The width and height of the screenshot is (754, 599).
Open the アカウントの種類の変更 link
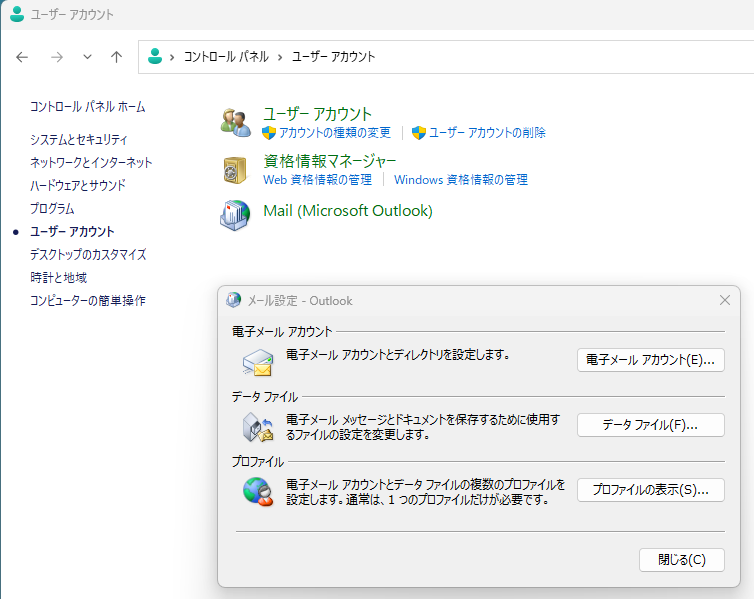(x=334, y=132)
